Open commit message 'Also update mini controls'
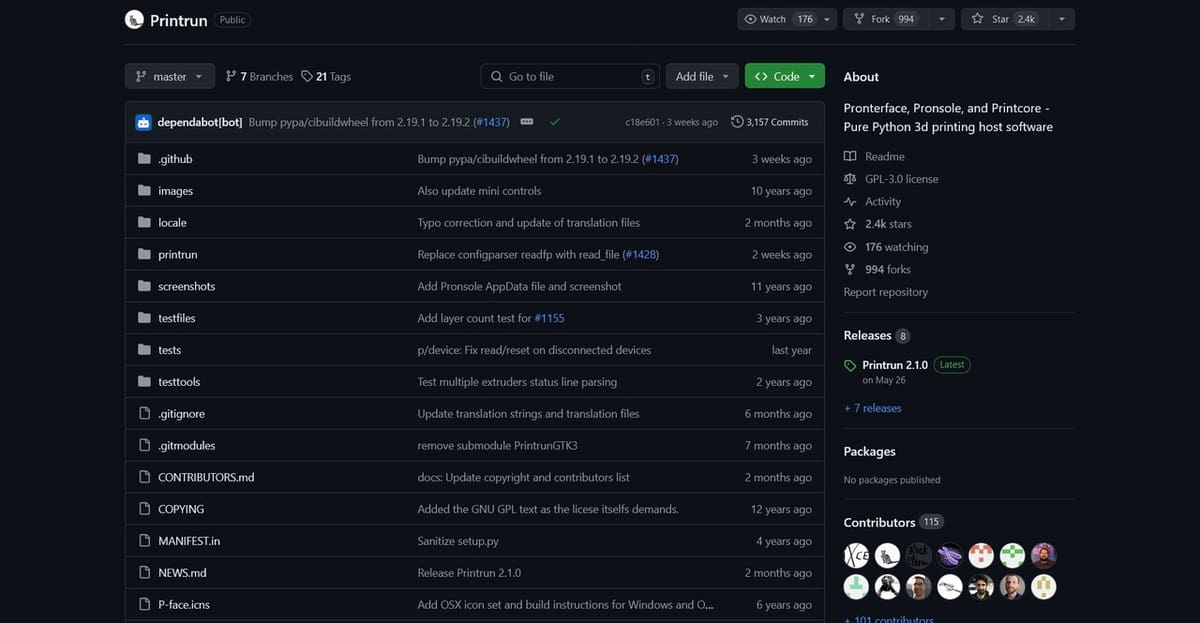Viewport: 1200px width, 623px height. tap(479, 191)
